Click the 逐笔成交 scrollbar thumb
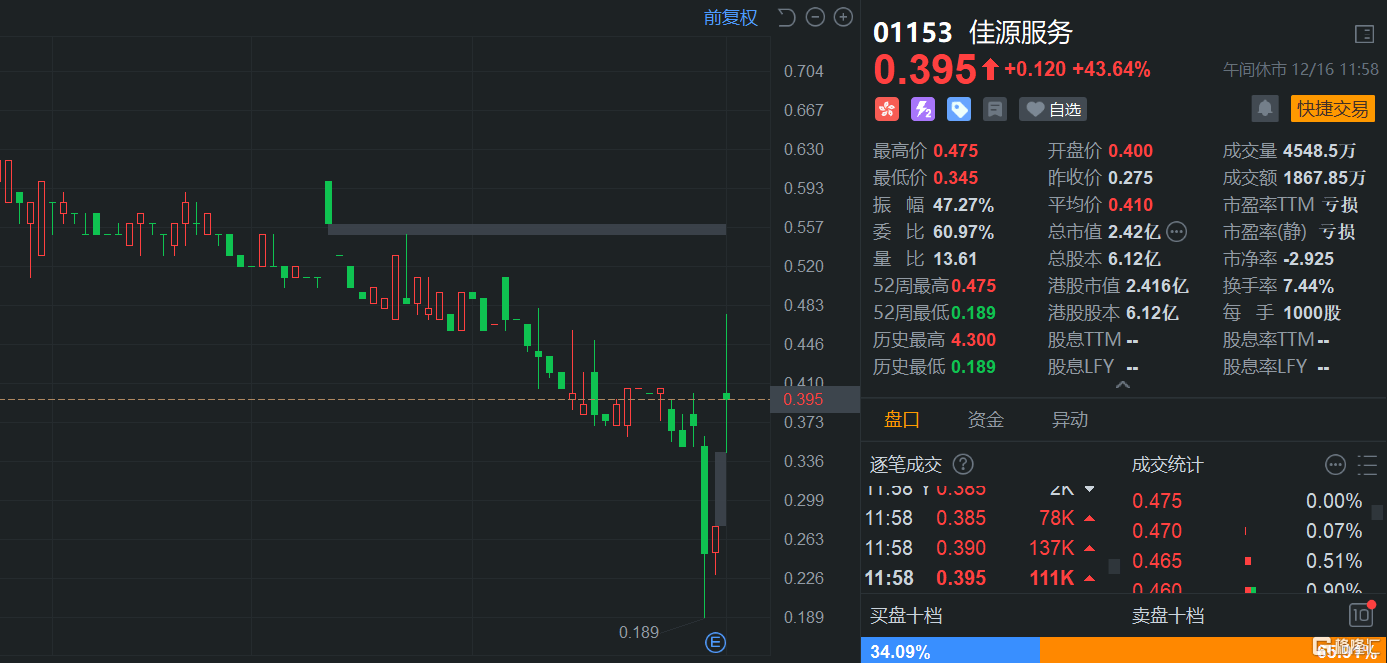 (1114, 567)
